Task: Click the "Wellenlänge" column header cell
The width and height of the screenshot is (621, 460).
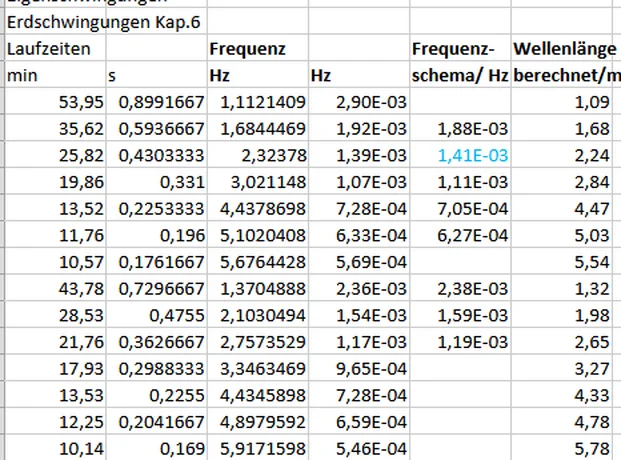Action: (x=565, y=48)
